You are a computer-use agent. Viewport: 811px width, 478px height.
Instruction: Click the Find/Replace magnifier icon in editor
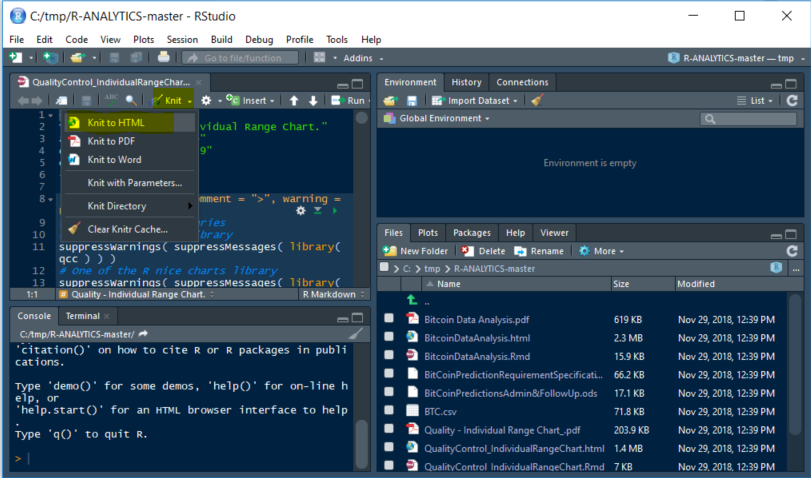coord(131,100)
